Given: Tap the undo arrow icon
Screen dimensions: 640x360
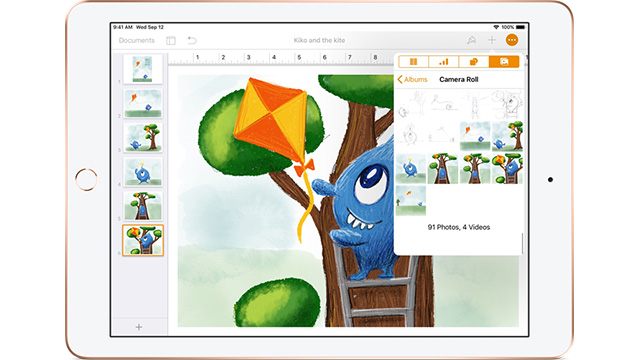Looking at the screenshot, I should tap(192, 40).
